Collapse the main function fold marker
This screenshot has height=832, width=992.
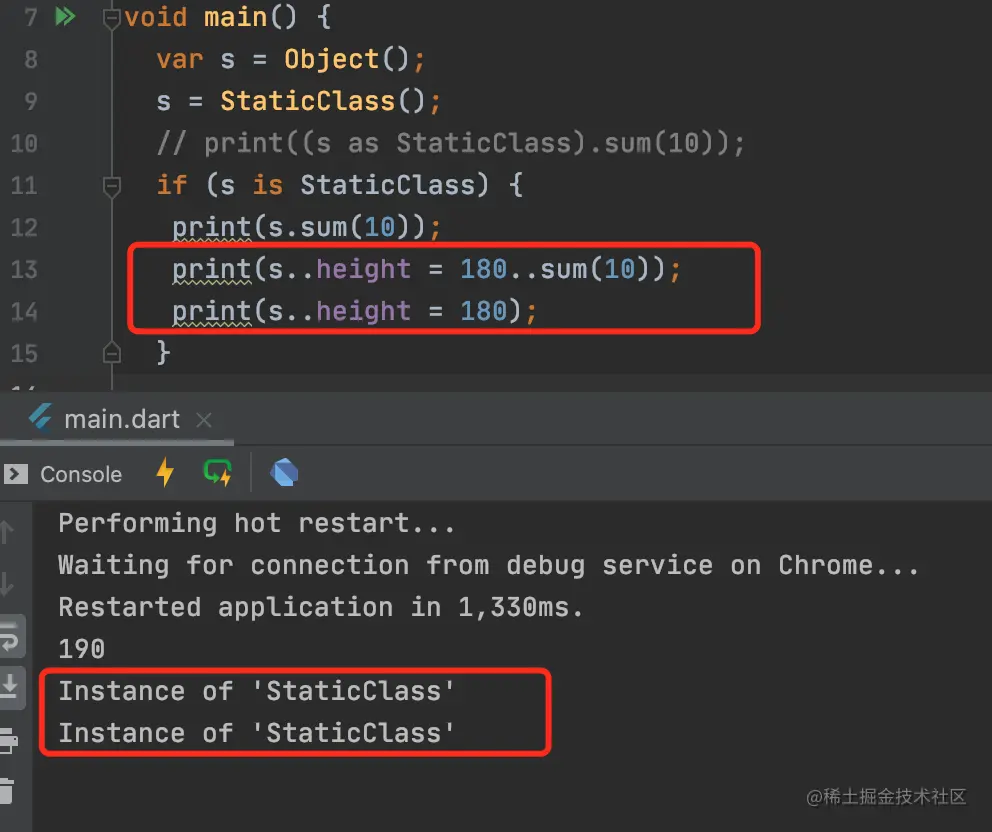[x=111, y=18]
